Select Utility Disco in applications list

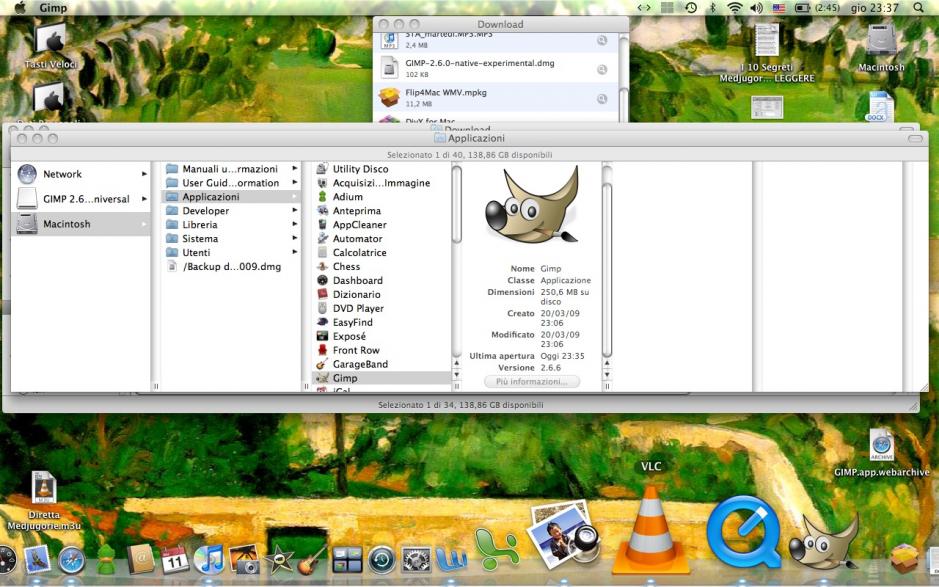pyautogui.click(x=381, y=169)
